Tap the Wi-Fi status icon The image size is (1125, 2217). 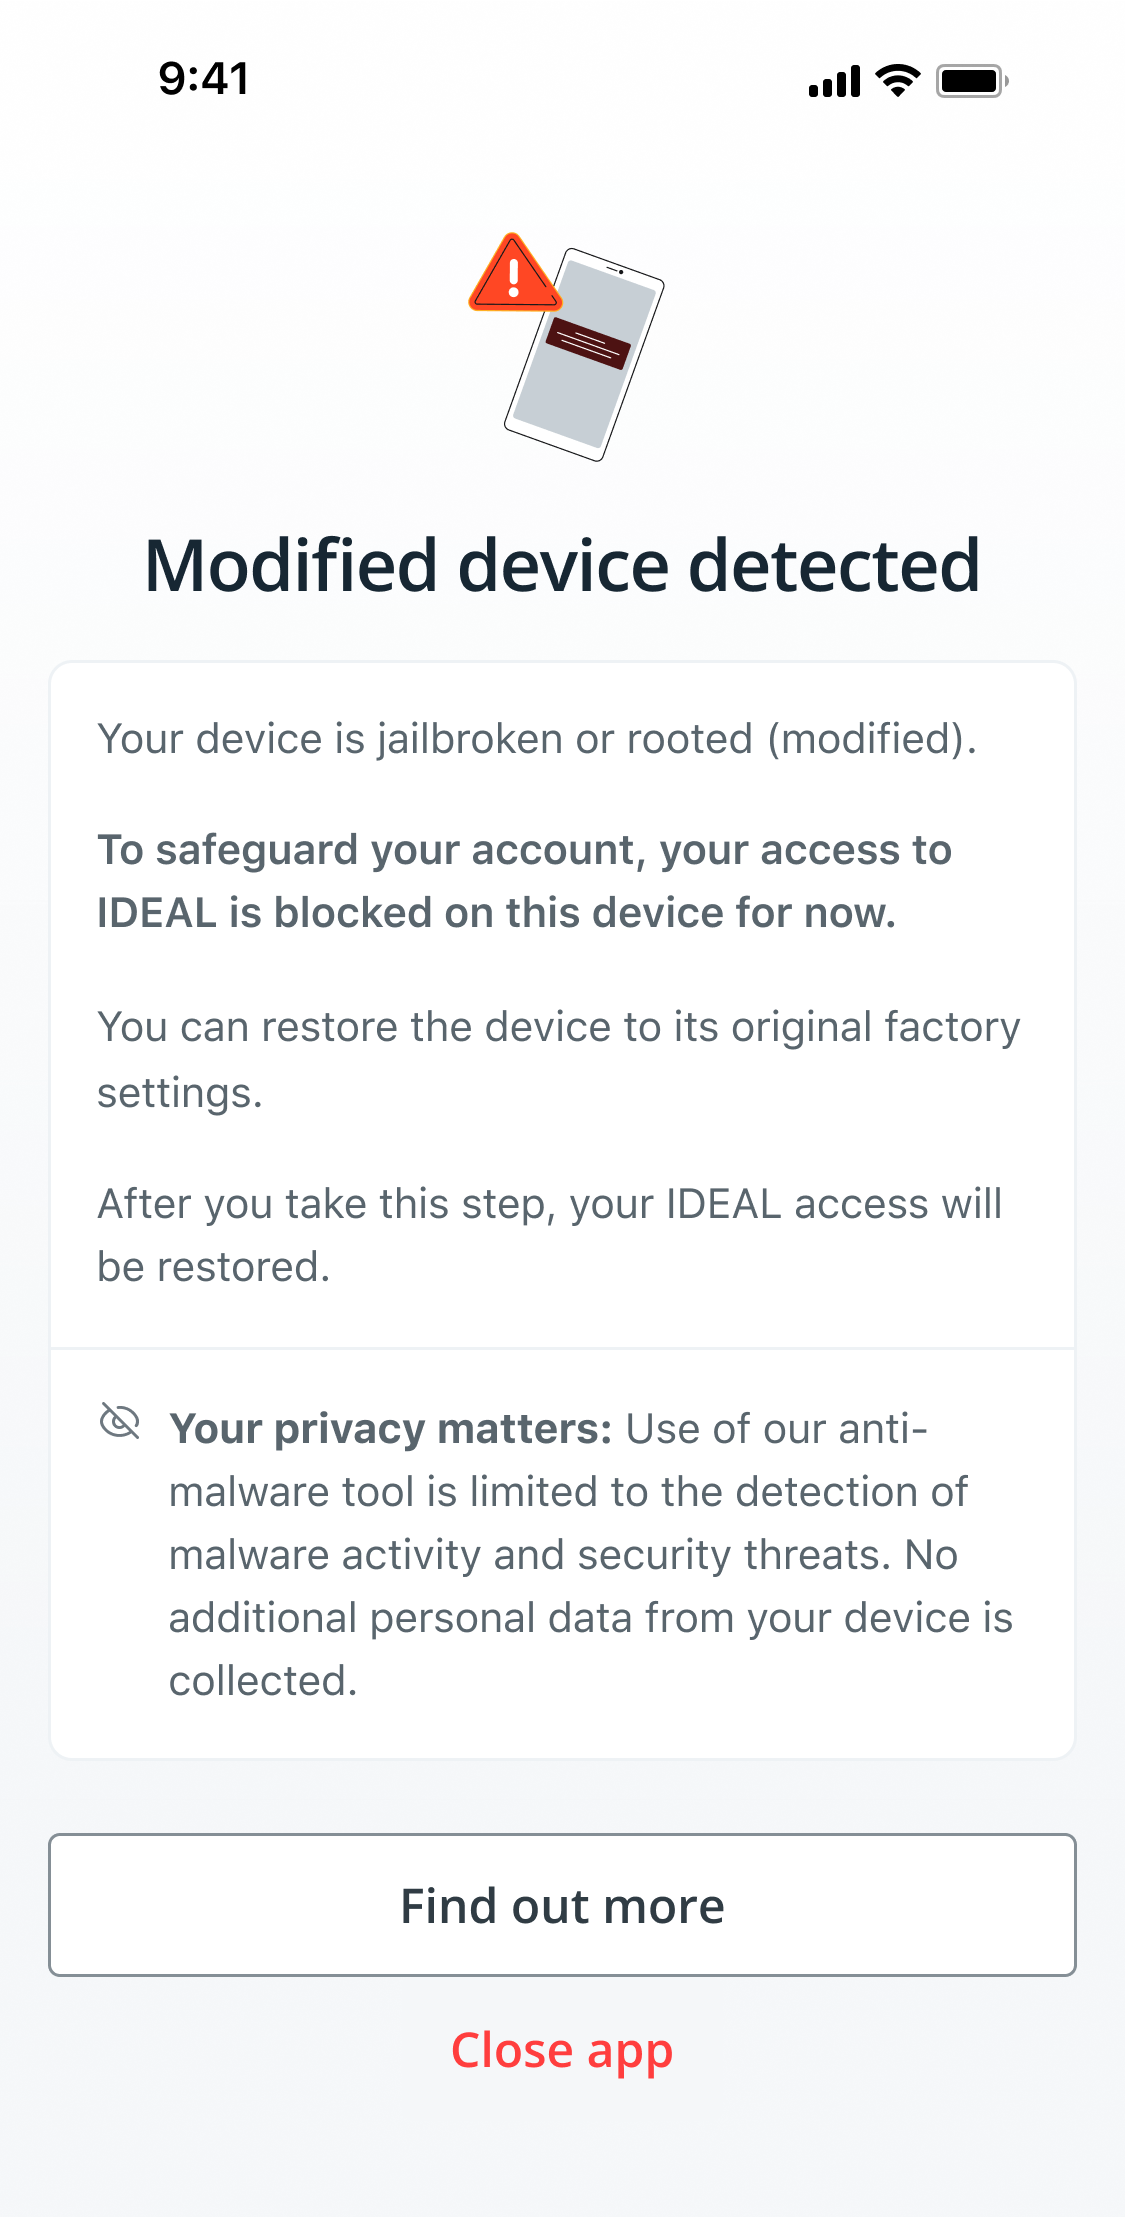click(897, 80)
